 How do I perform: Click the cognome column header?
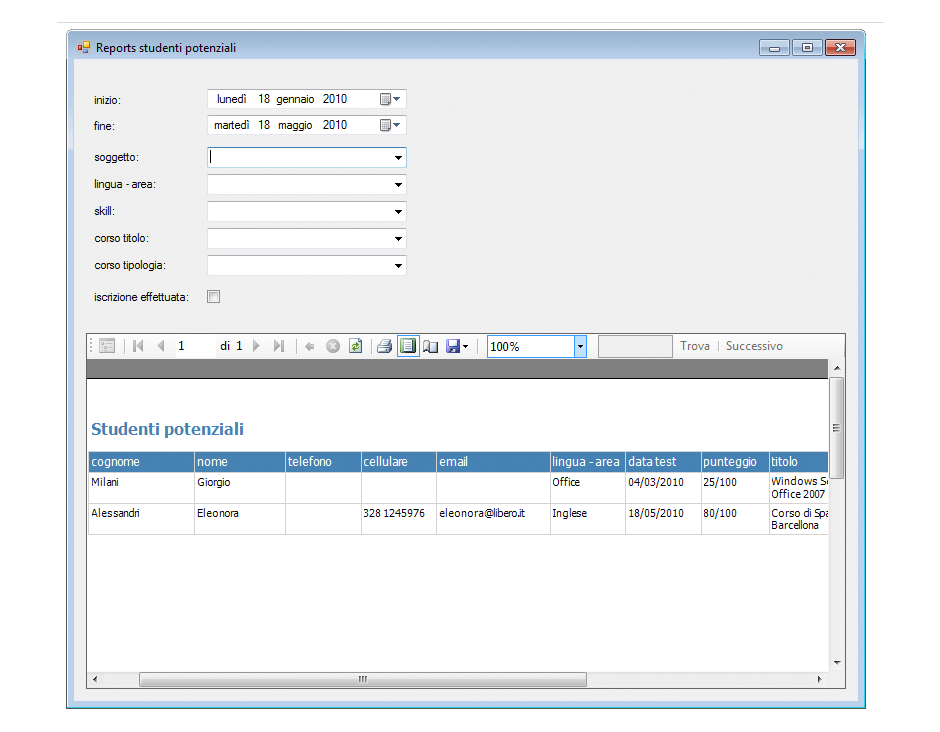coord(141,462)
